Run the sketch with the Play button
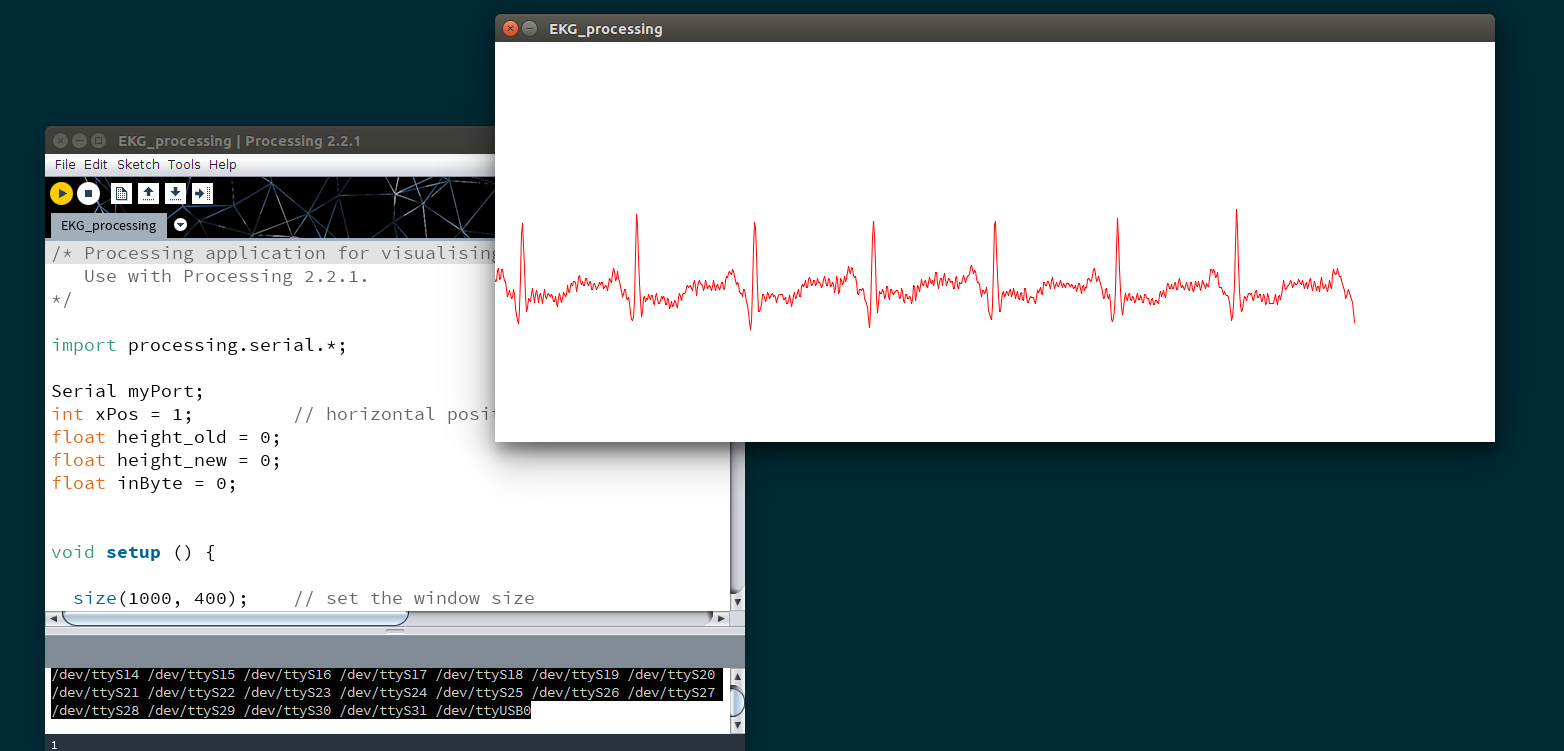The width and height of the screenshot is (1564, 751). pyautogui.click(x=61, y=193)
